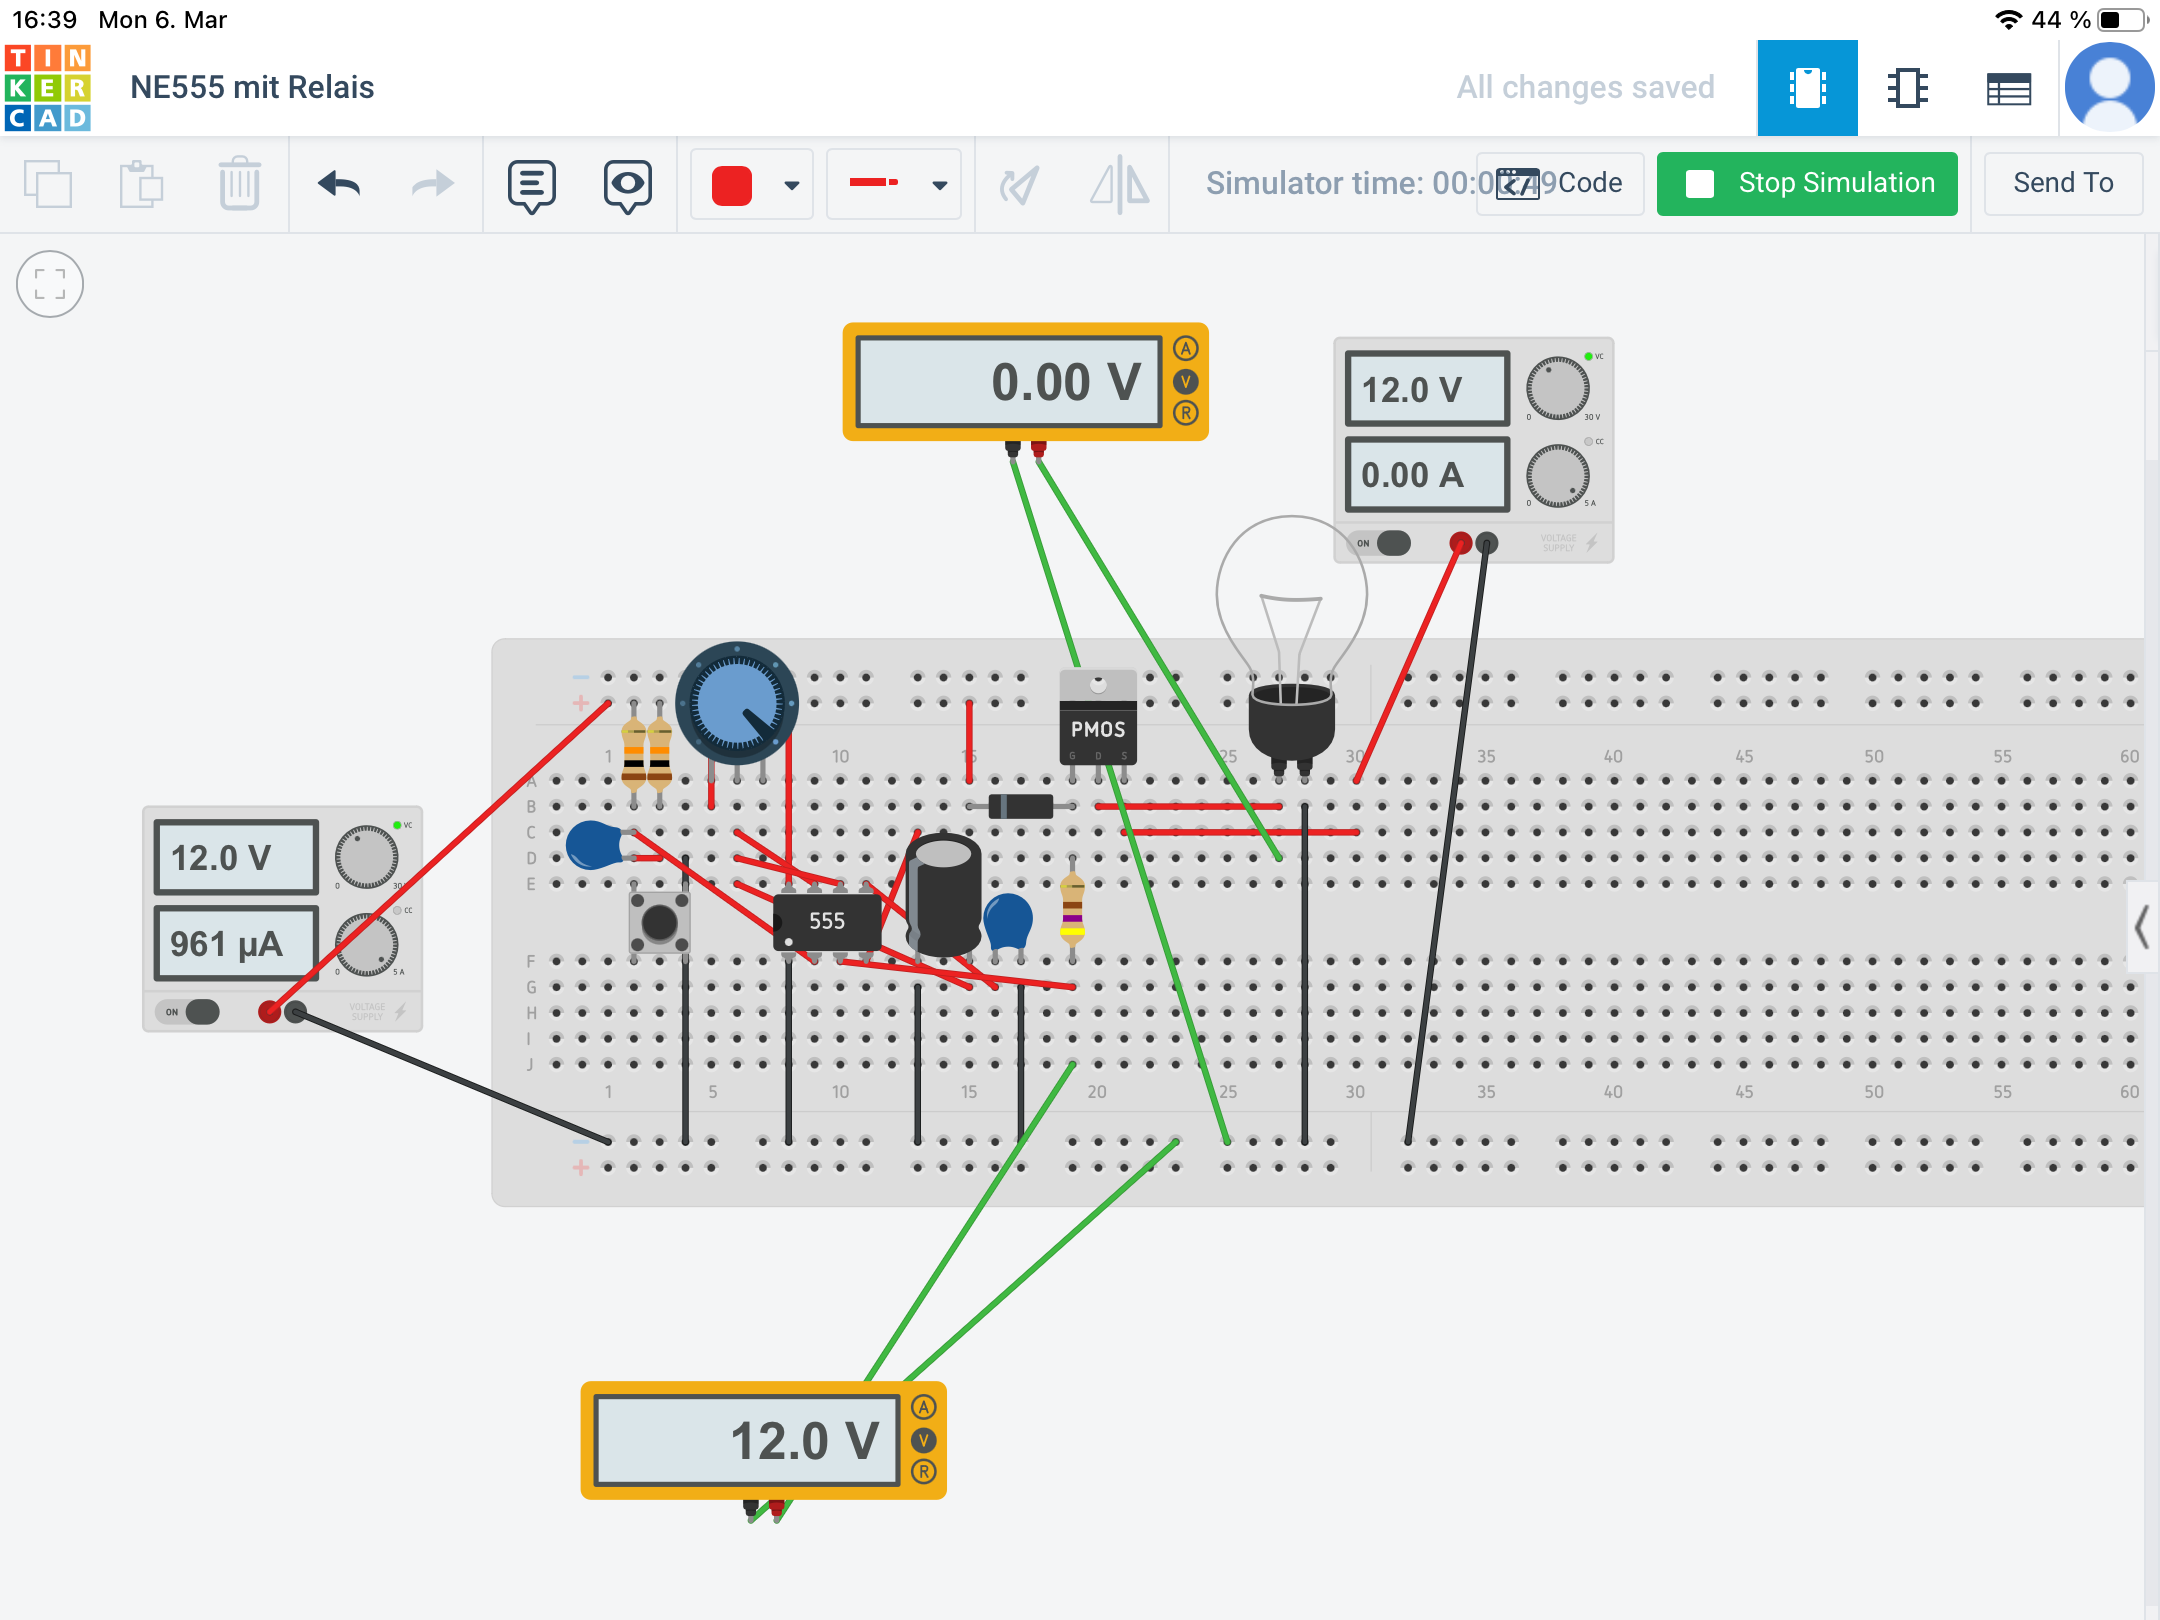Screen dimensions: 2160x1620
Task: Click the Copy icon in toolbar
Action: click(x=47, y=184)
